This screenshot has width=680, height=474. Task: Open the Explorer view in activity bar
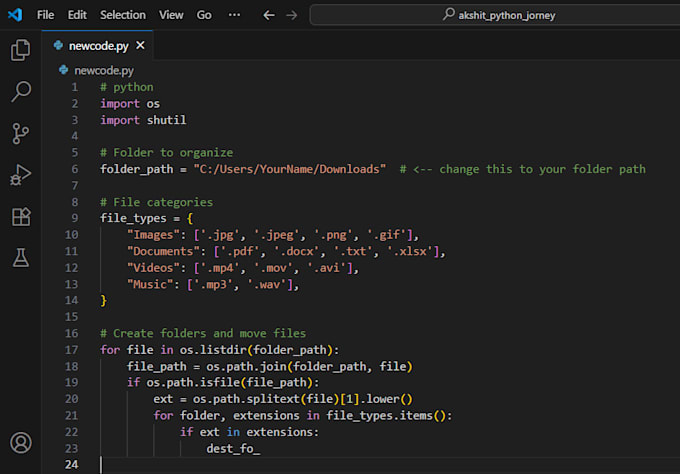click(x=20, y=50)
